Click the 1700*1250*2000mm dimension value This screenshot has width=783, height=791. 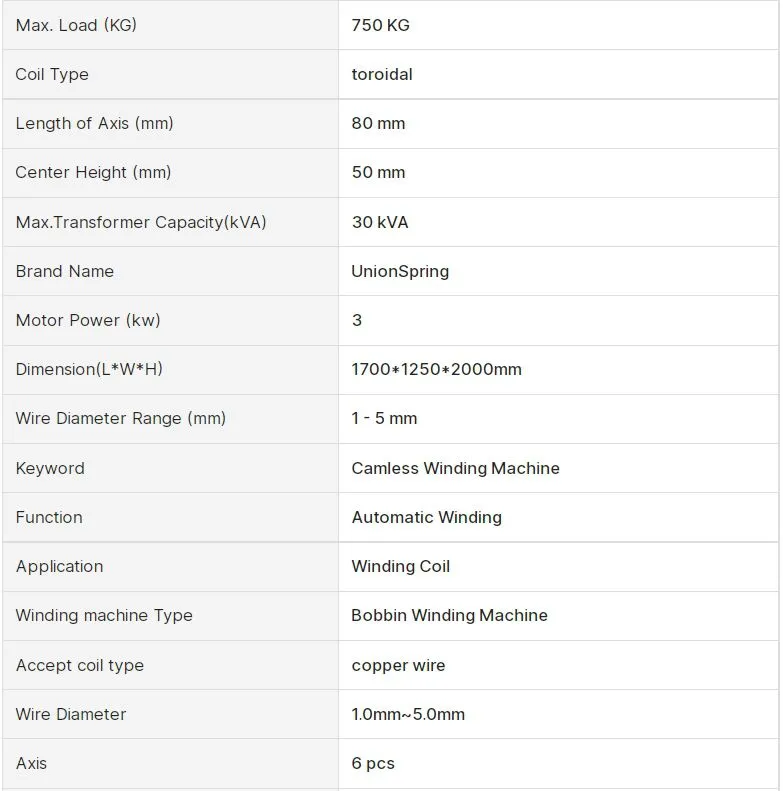[x=436, y=369]
